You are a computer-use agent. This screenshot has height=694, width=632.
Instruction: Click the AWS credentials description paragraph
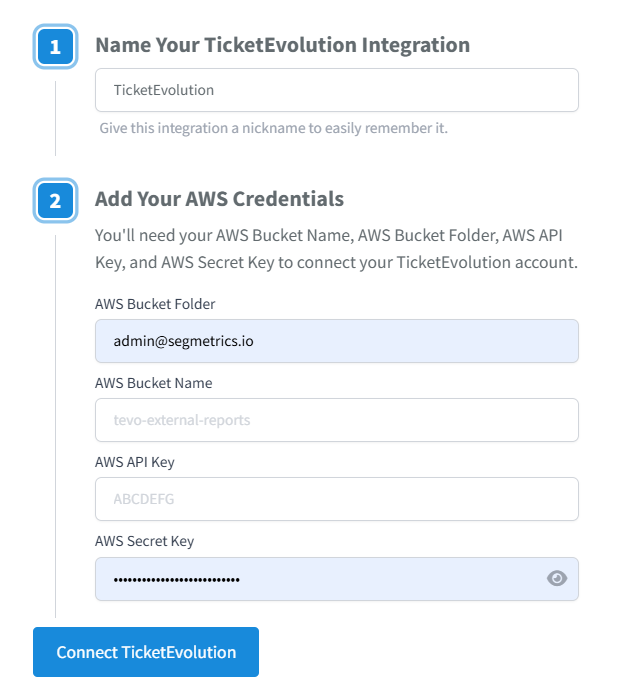click(x=336, y=249)
